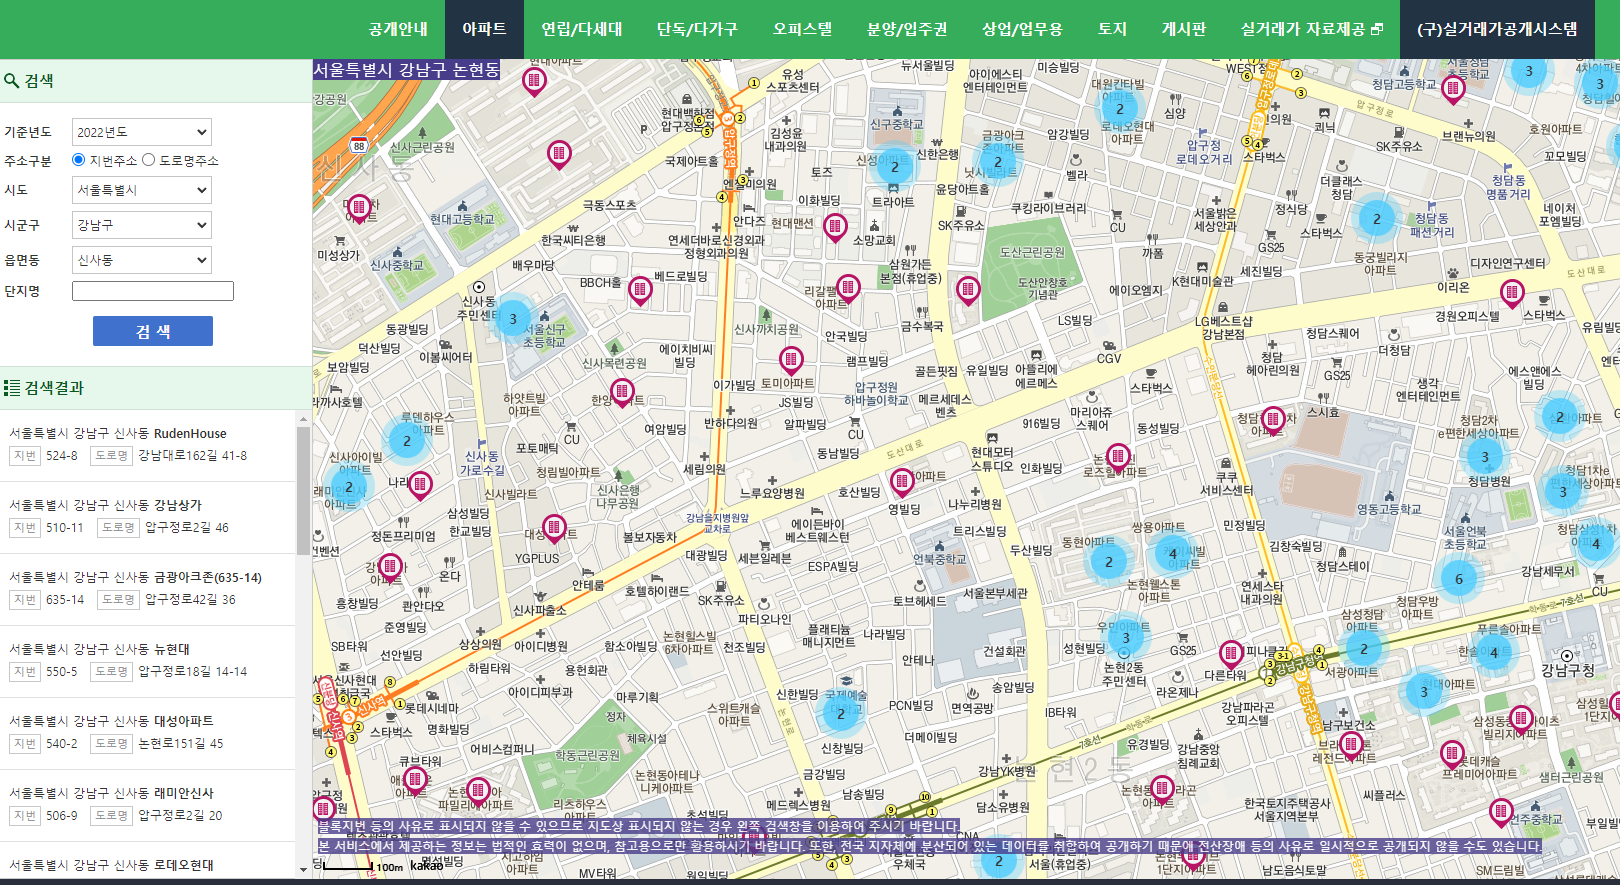
Task: Open the 공개안내 menu
Action: coord(398,29)
